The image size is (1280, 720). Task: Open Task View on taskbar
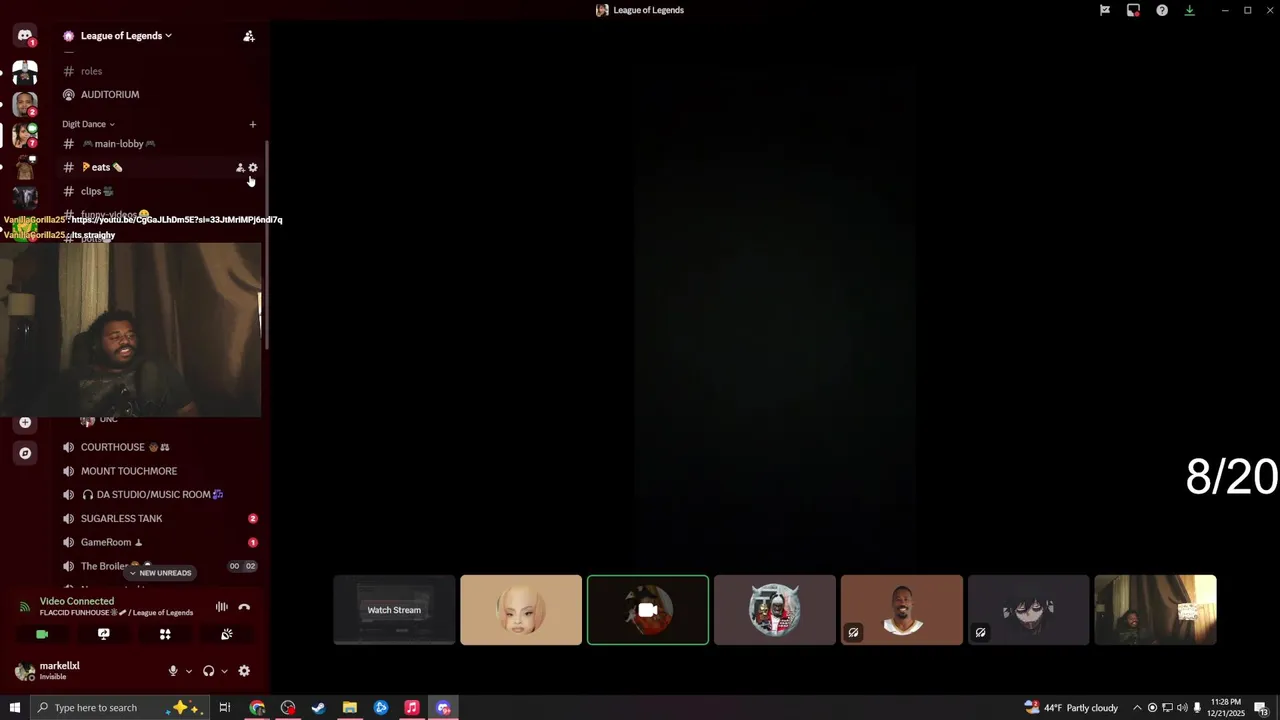225,708
